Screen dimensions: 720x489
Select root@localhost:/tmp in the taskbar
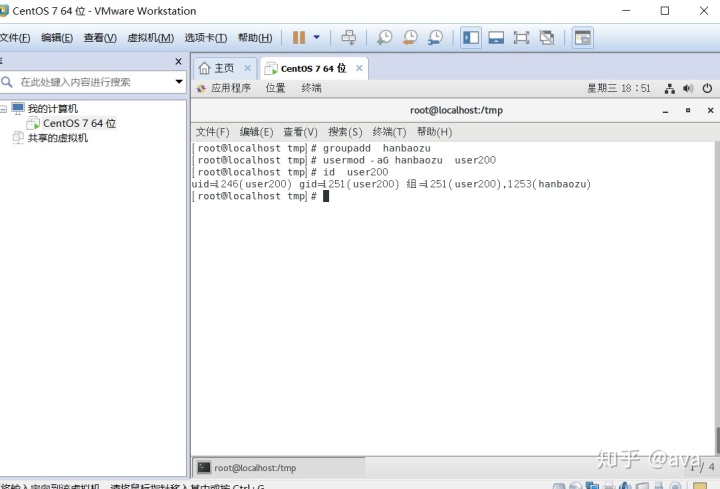click(278, 468)
